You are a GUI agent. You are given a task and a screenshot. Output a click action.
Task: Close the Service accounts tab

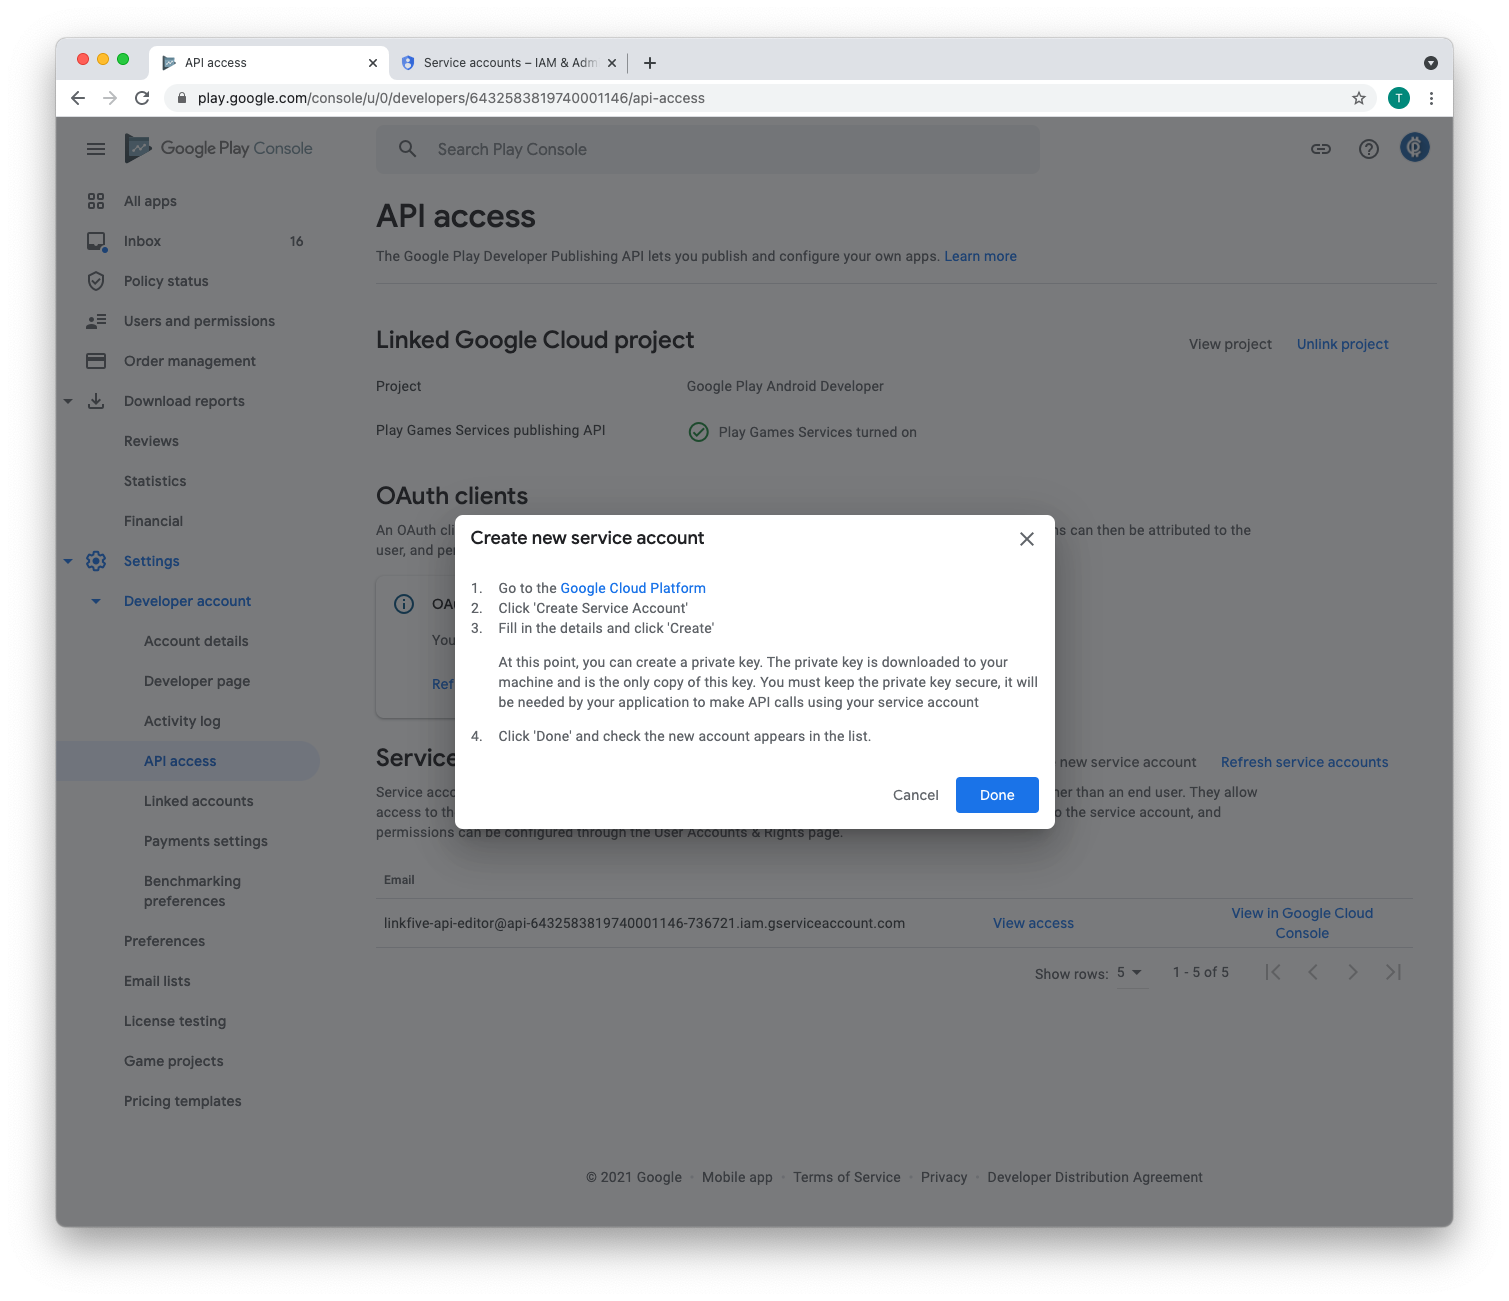pos(612,63)
